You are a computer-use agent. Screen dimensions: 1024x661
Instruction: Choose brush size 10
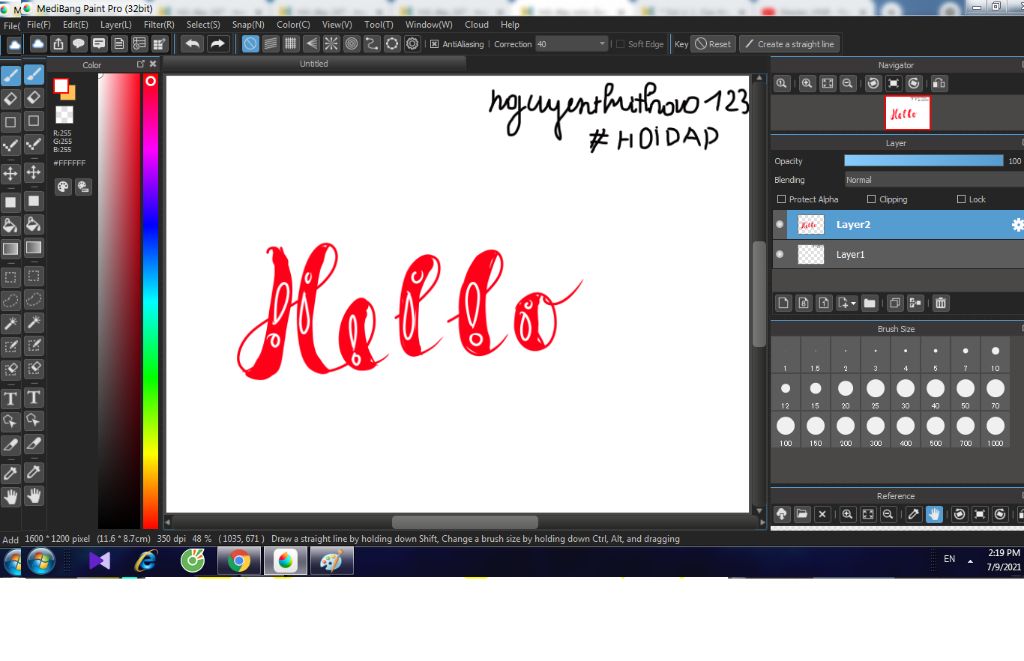coord(995,355)
